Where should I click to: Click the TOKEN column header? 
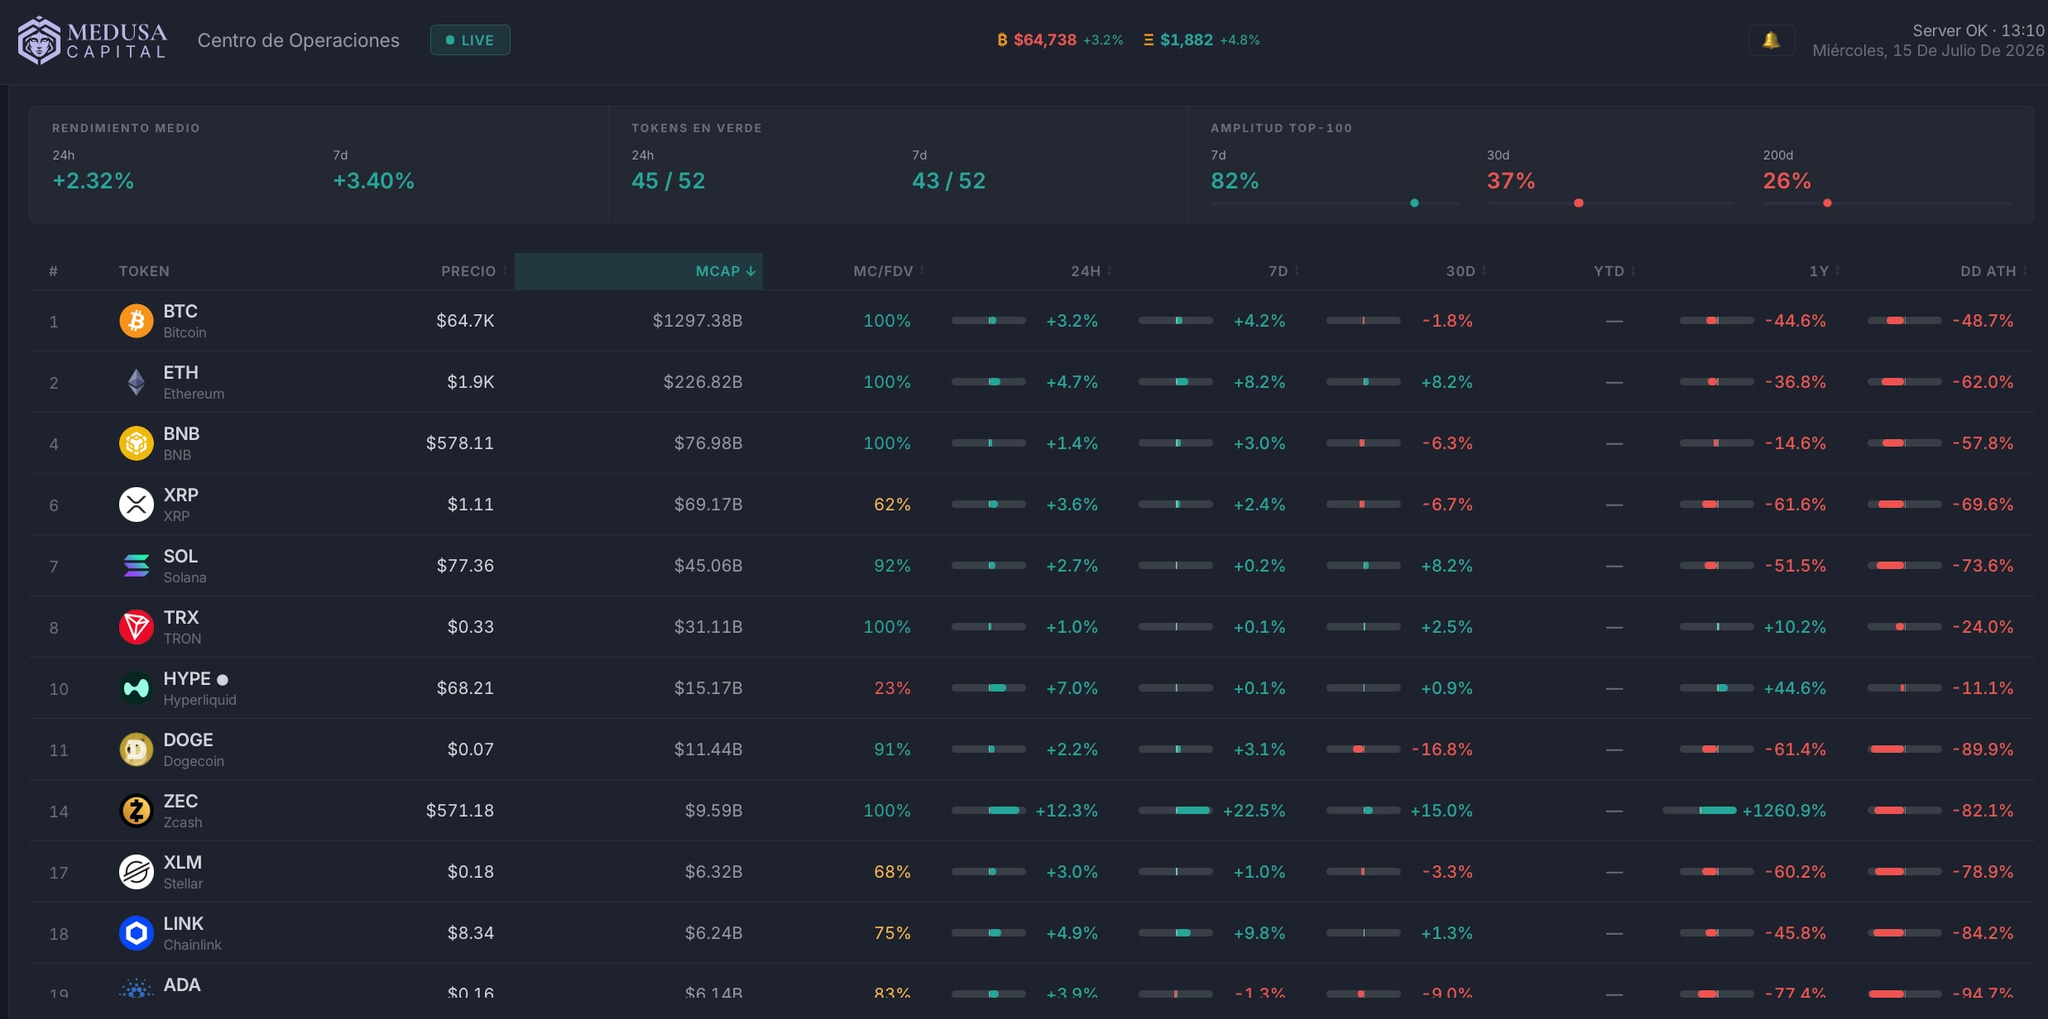point(144,271)
